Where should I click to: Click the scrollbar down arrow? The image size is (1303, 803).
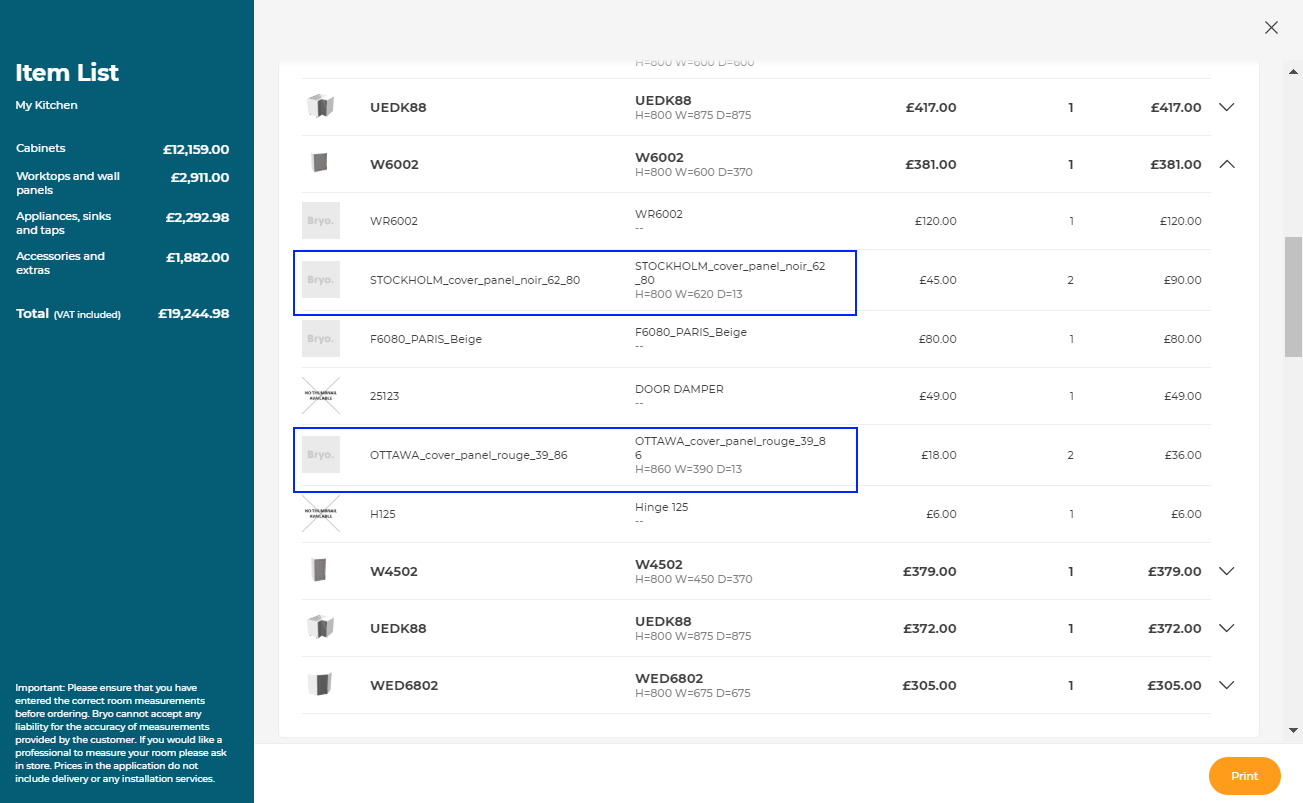(x=1293, y=730)
